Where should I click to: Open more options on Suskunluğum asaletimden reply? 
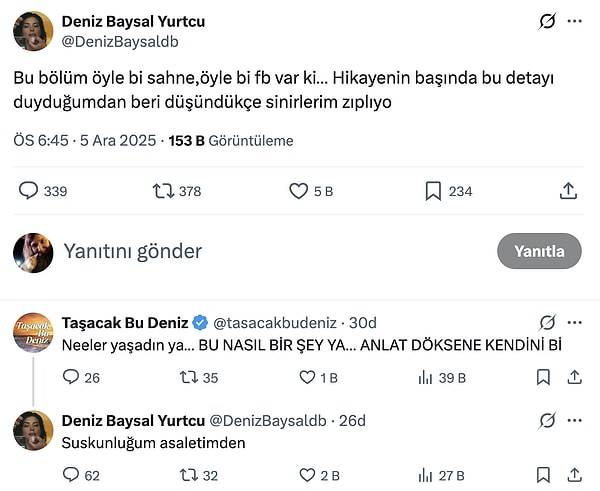(x=574, y=420)
